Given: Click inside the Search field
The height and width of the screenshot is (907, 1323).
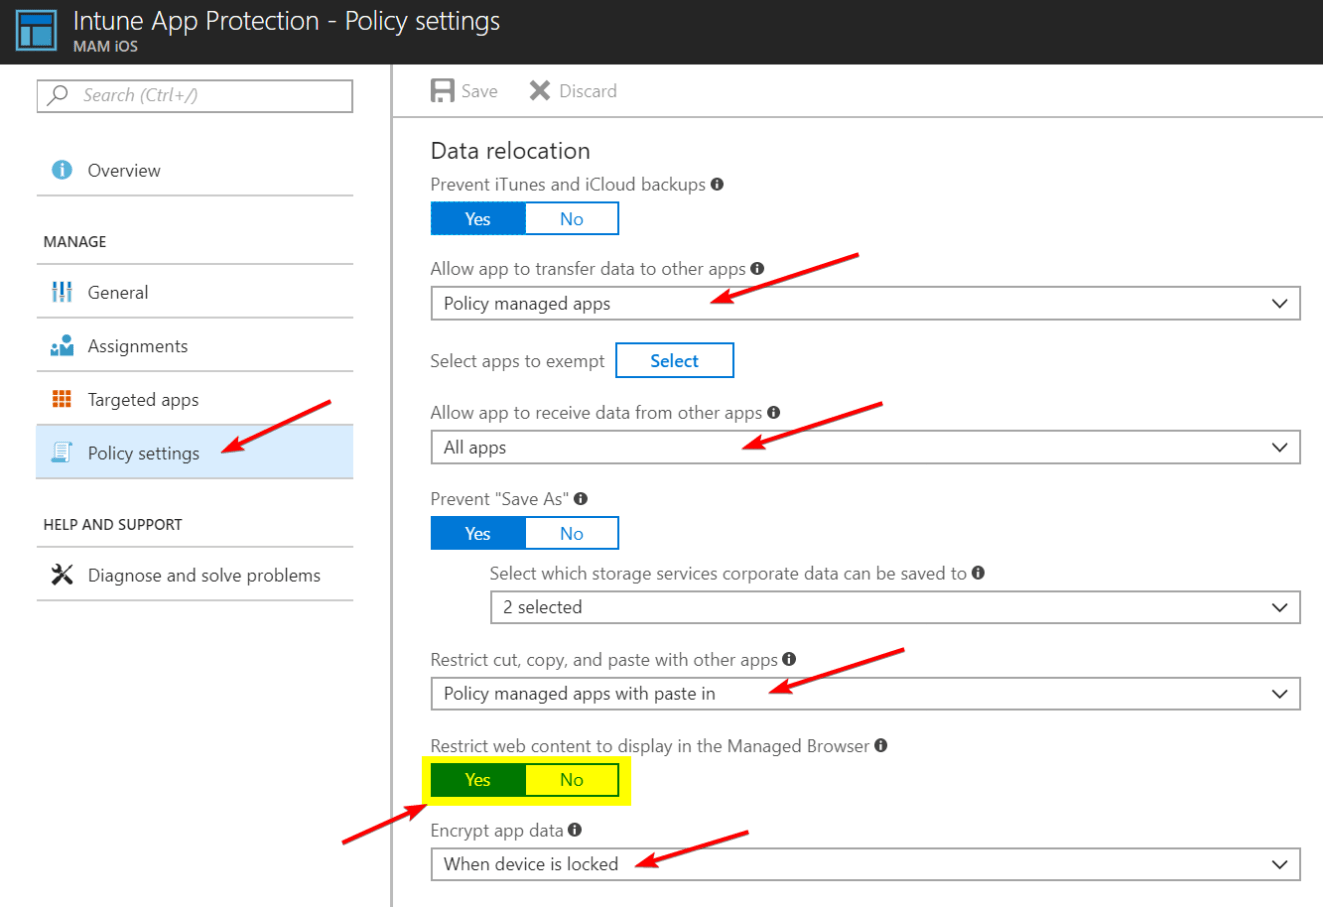Looking at the screenshot, I should click(x=200, y=95).
